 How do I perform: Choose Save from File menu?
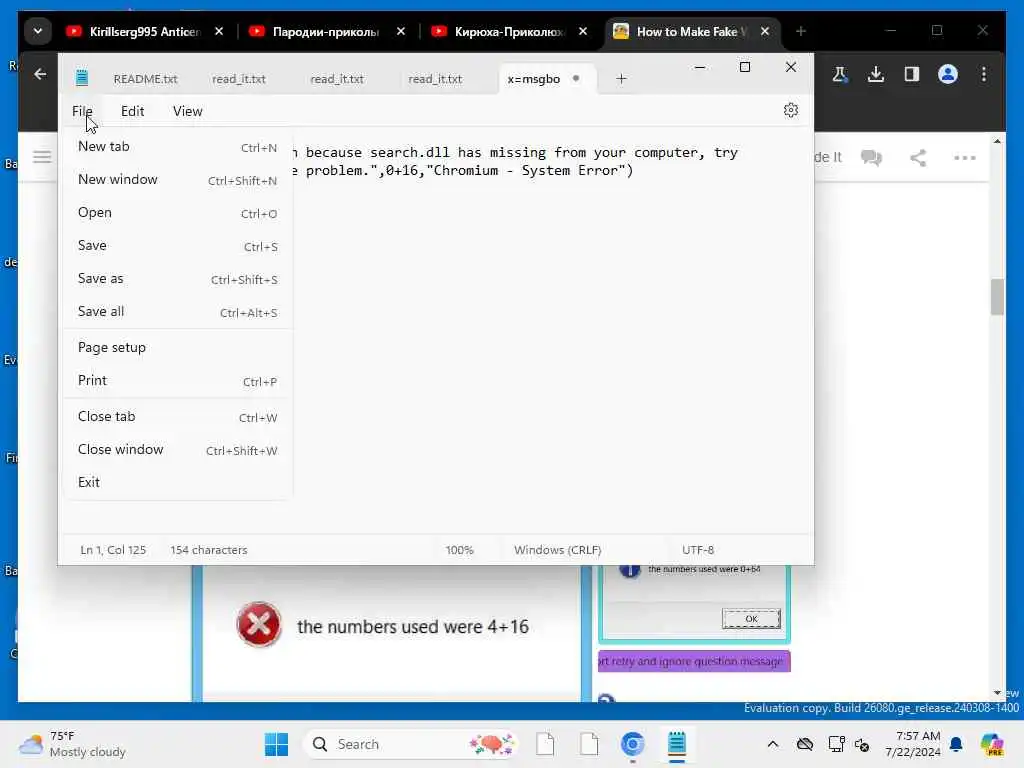[177, 246]
